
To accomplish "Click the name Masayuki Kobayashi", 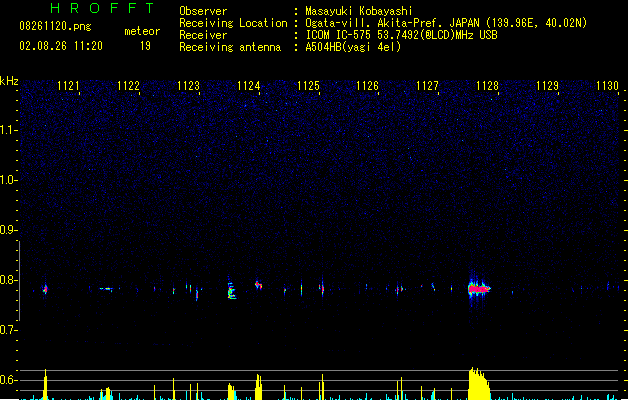I will 359,11.
